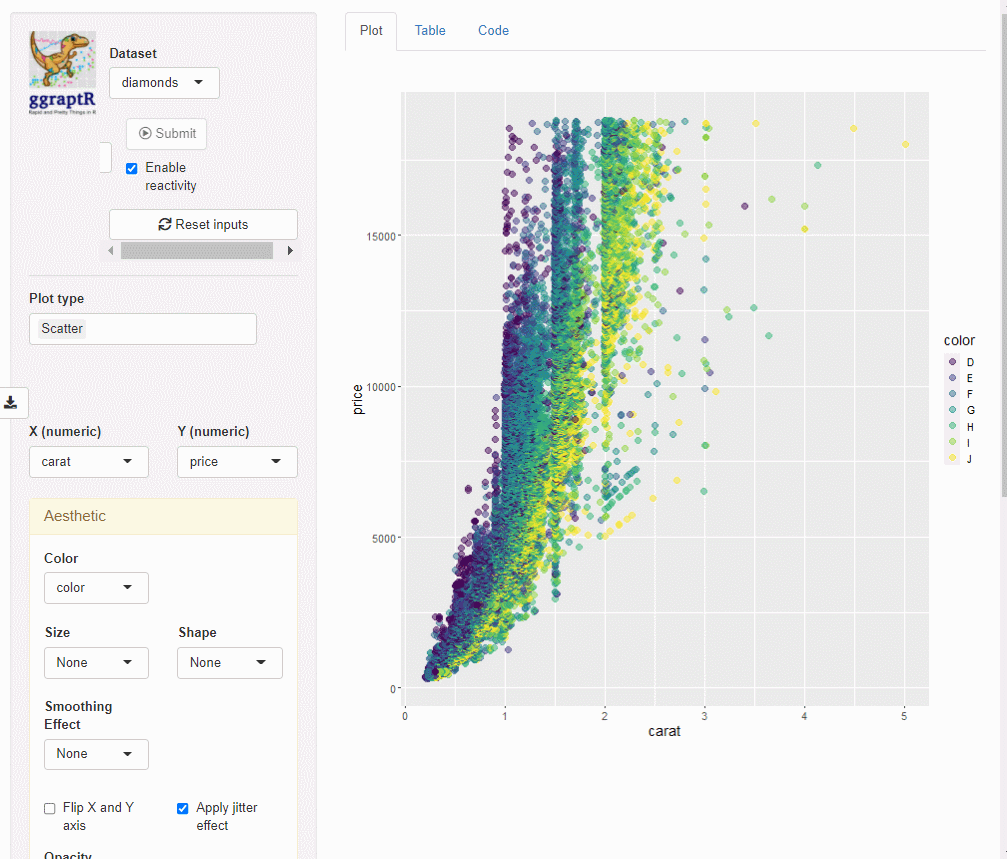
Task: Open the Dataset diamonds dropdown
Action: click(164, 83)
